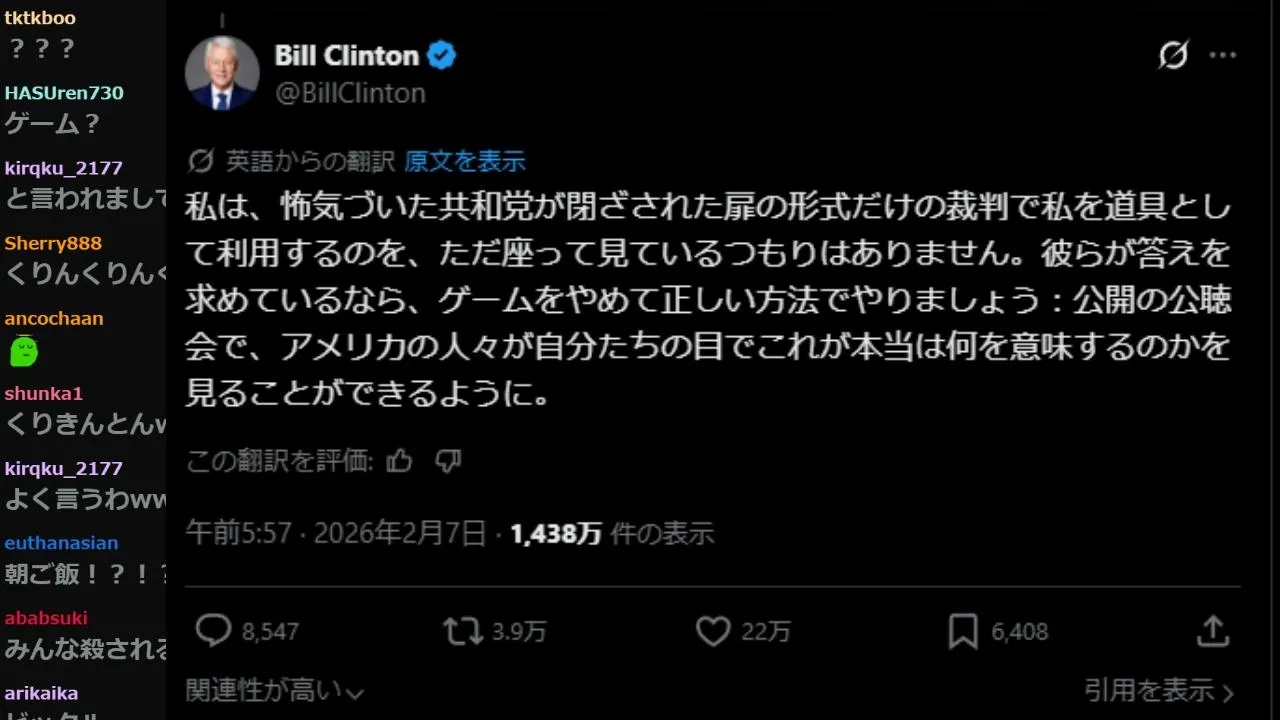
Task: Click the blue verified checkmark badge
Action: click(442, 56)
